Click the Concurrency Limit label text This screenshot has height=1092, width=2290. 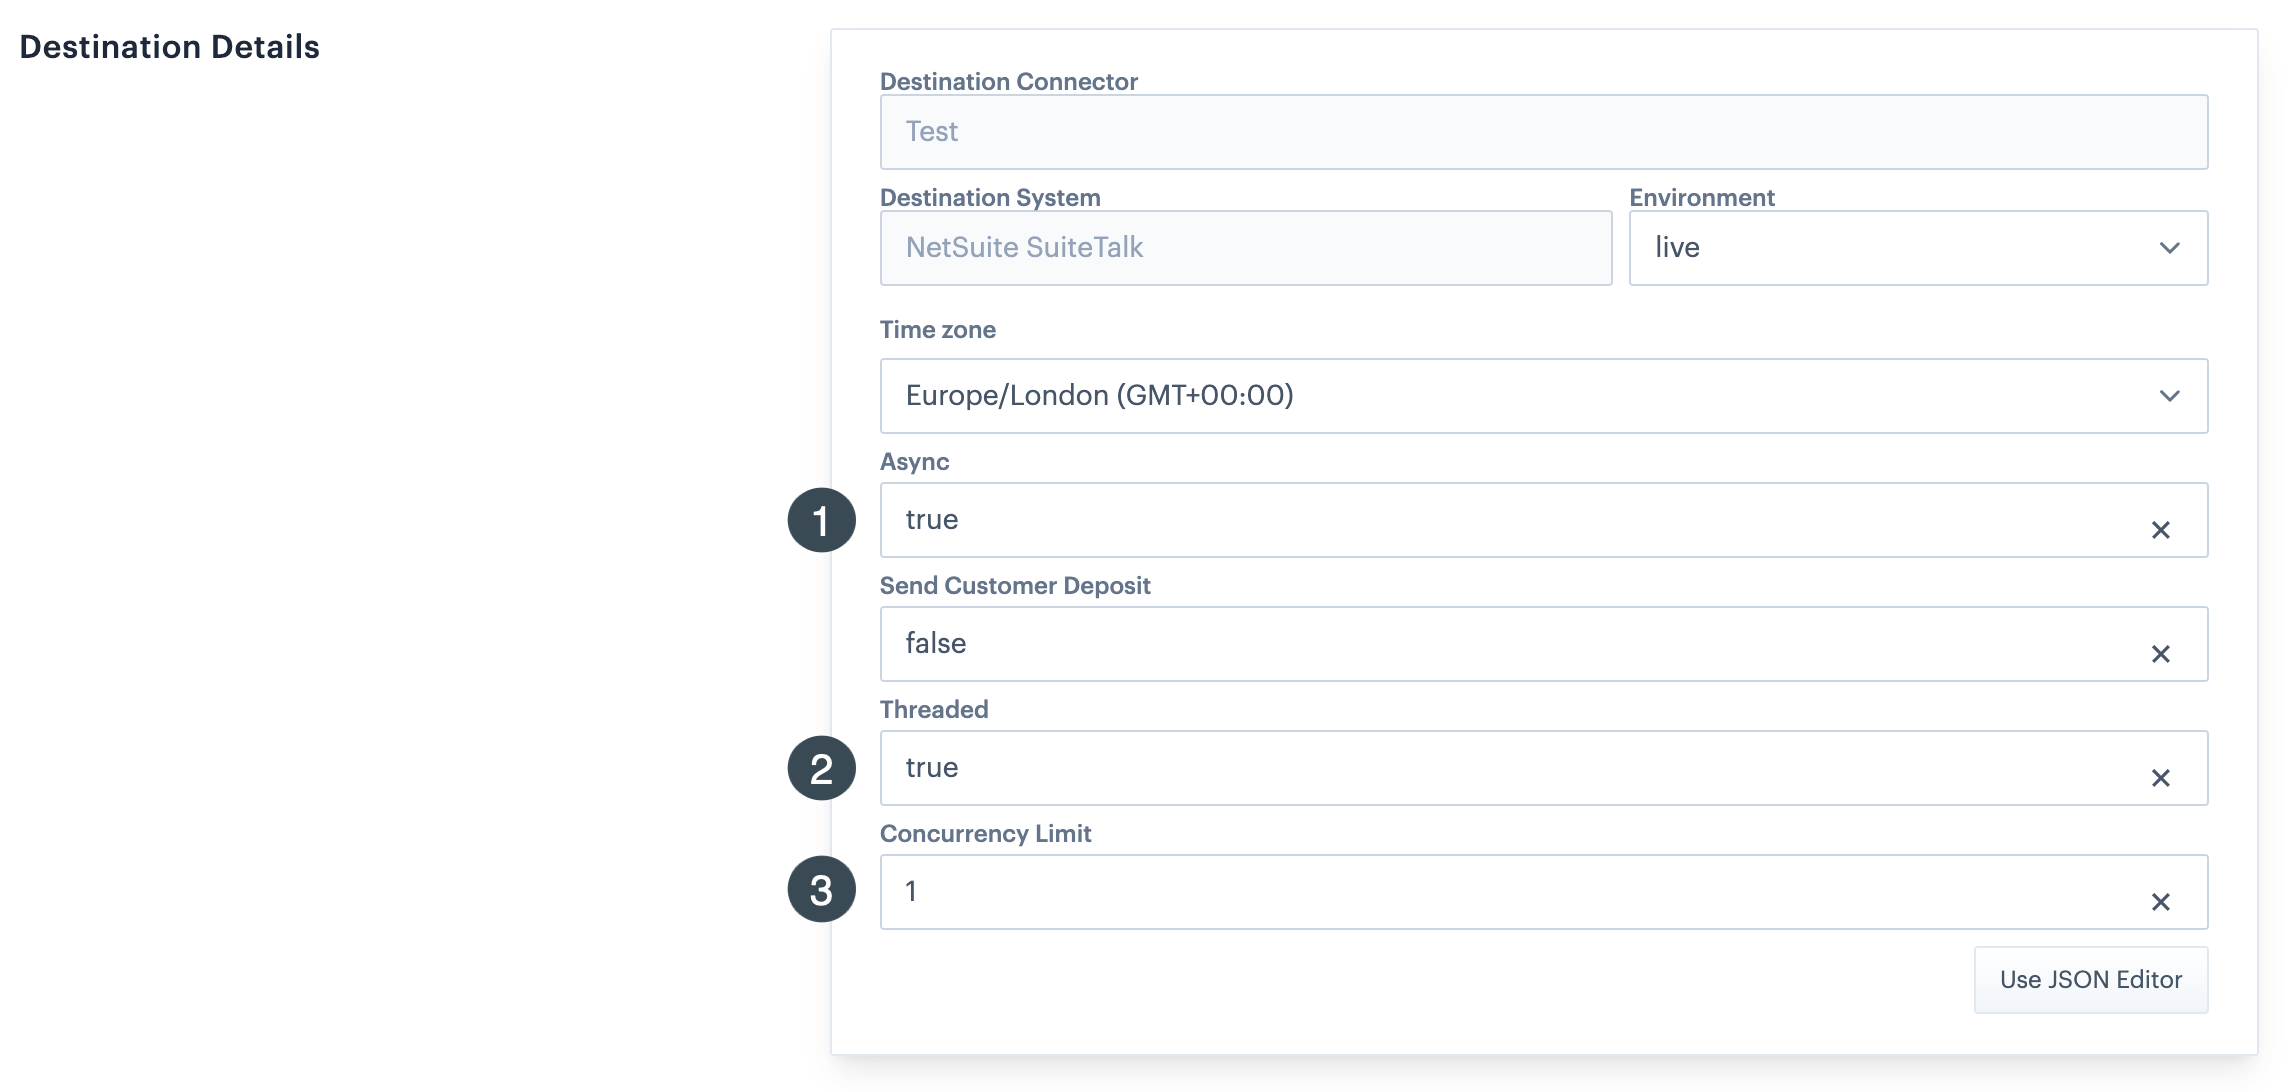tap(985, 834)
